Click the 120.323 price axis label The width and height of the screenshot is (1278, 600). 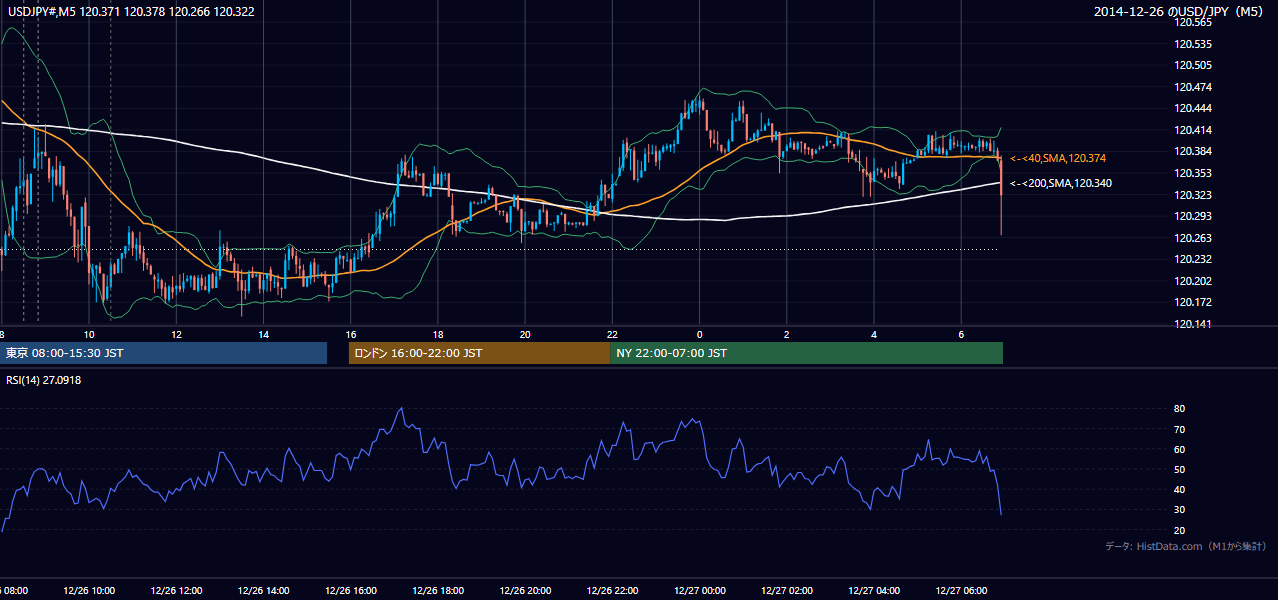coord(1191,195)
